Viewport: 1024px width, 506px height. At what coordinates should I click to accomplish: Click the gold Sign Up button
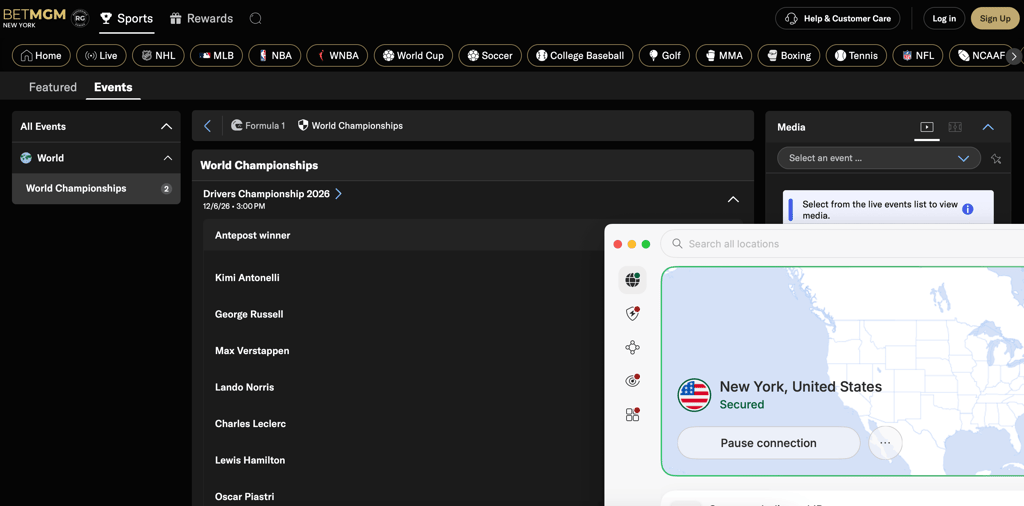coord(995,18)
